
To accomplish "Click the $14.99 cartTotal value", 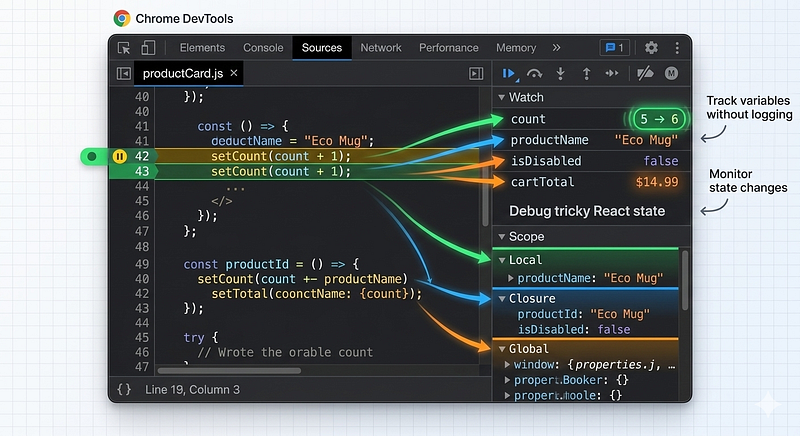I will click(x=657, y=182).
